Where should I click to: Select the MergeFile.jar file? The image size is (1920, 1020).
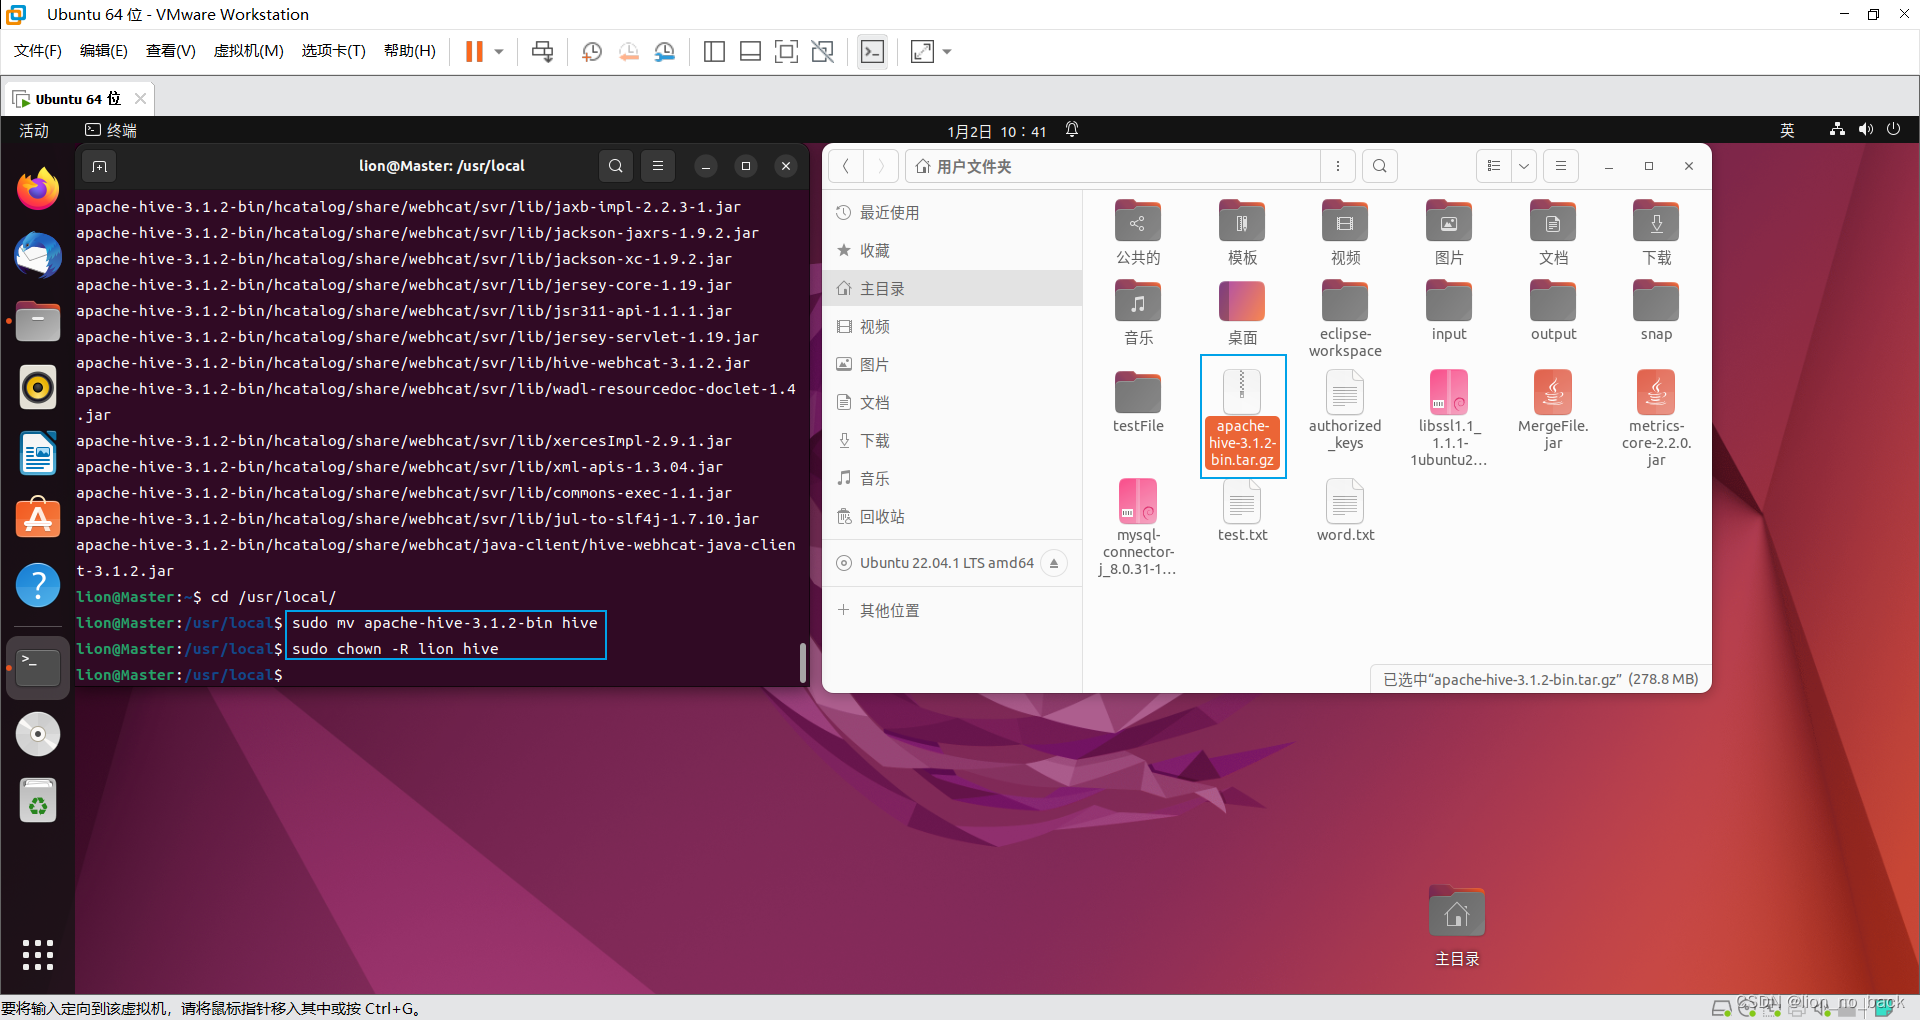coord(1553,410)
